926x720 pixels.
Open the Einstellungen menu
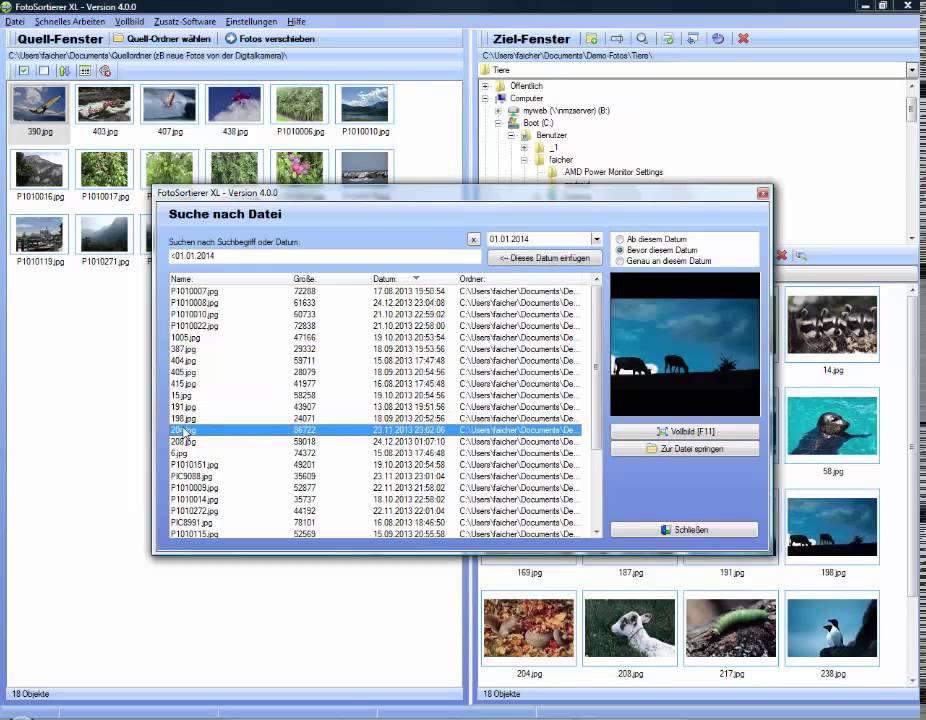click(251, 21)
